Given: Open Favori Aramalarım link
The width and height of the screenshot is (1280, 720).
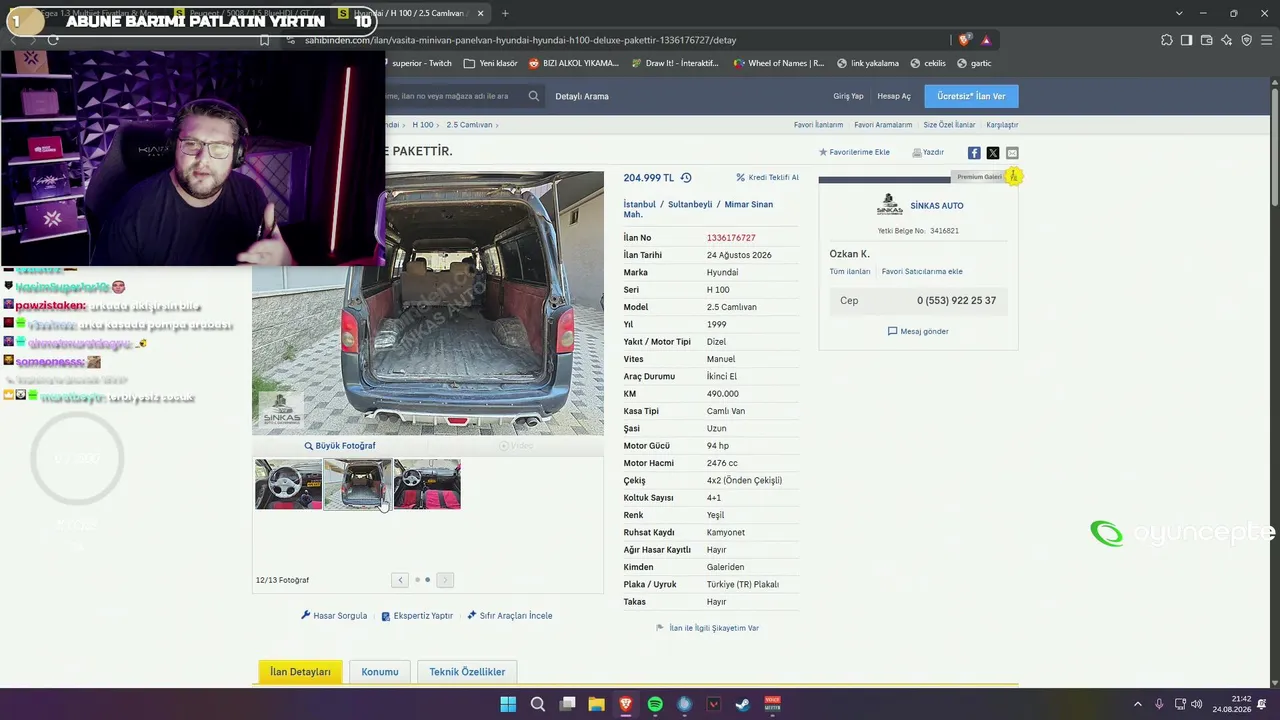Looking at the screenshot, I should tap(883, 125).
